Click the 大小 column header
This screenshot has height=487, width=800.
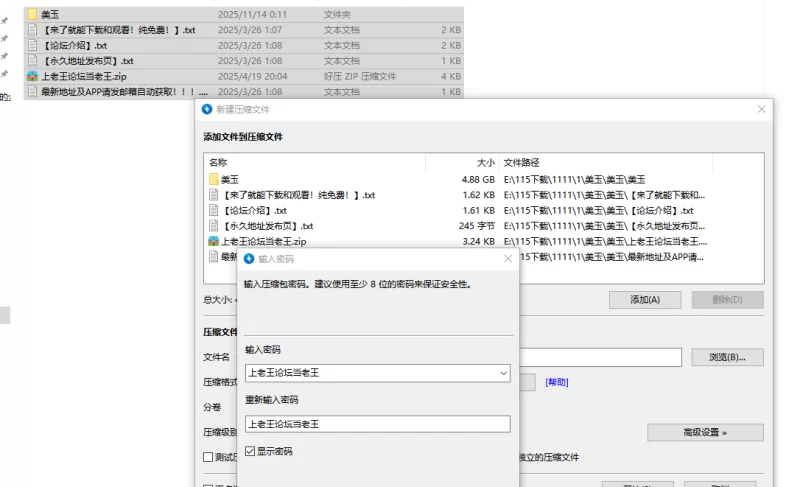tap(485, 162)
